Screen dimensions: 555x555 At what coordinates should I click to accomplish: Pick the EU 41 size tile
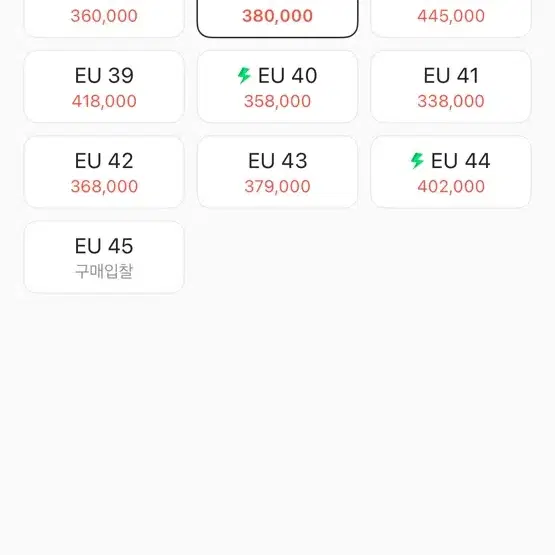(x=451, y=87)
